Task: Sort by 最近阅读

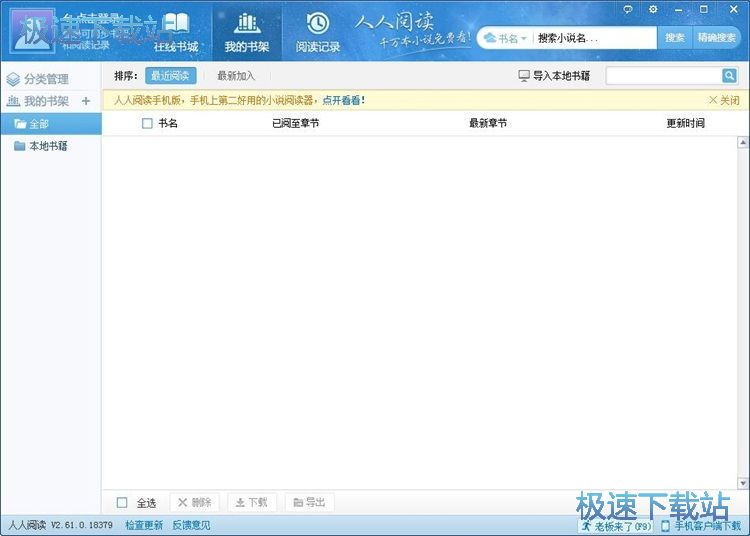Action: click(x=170, y=76)
